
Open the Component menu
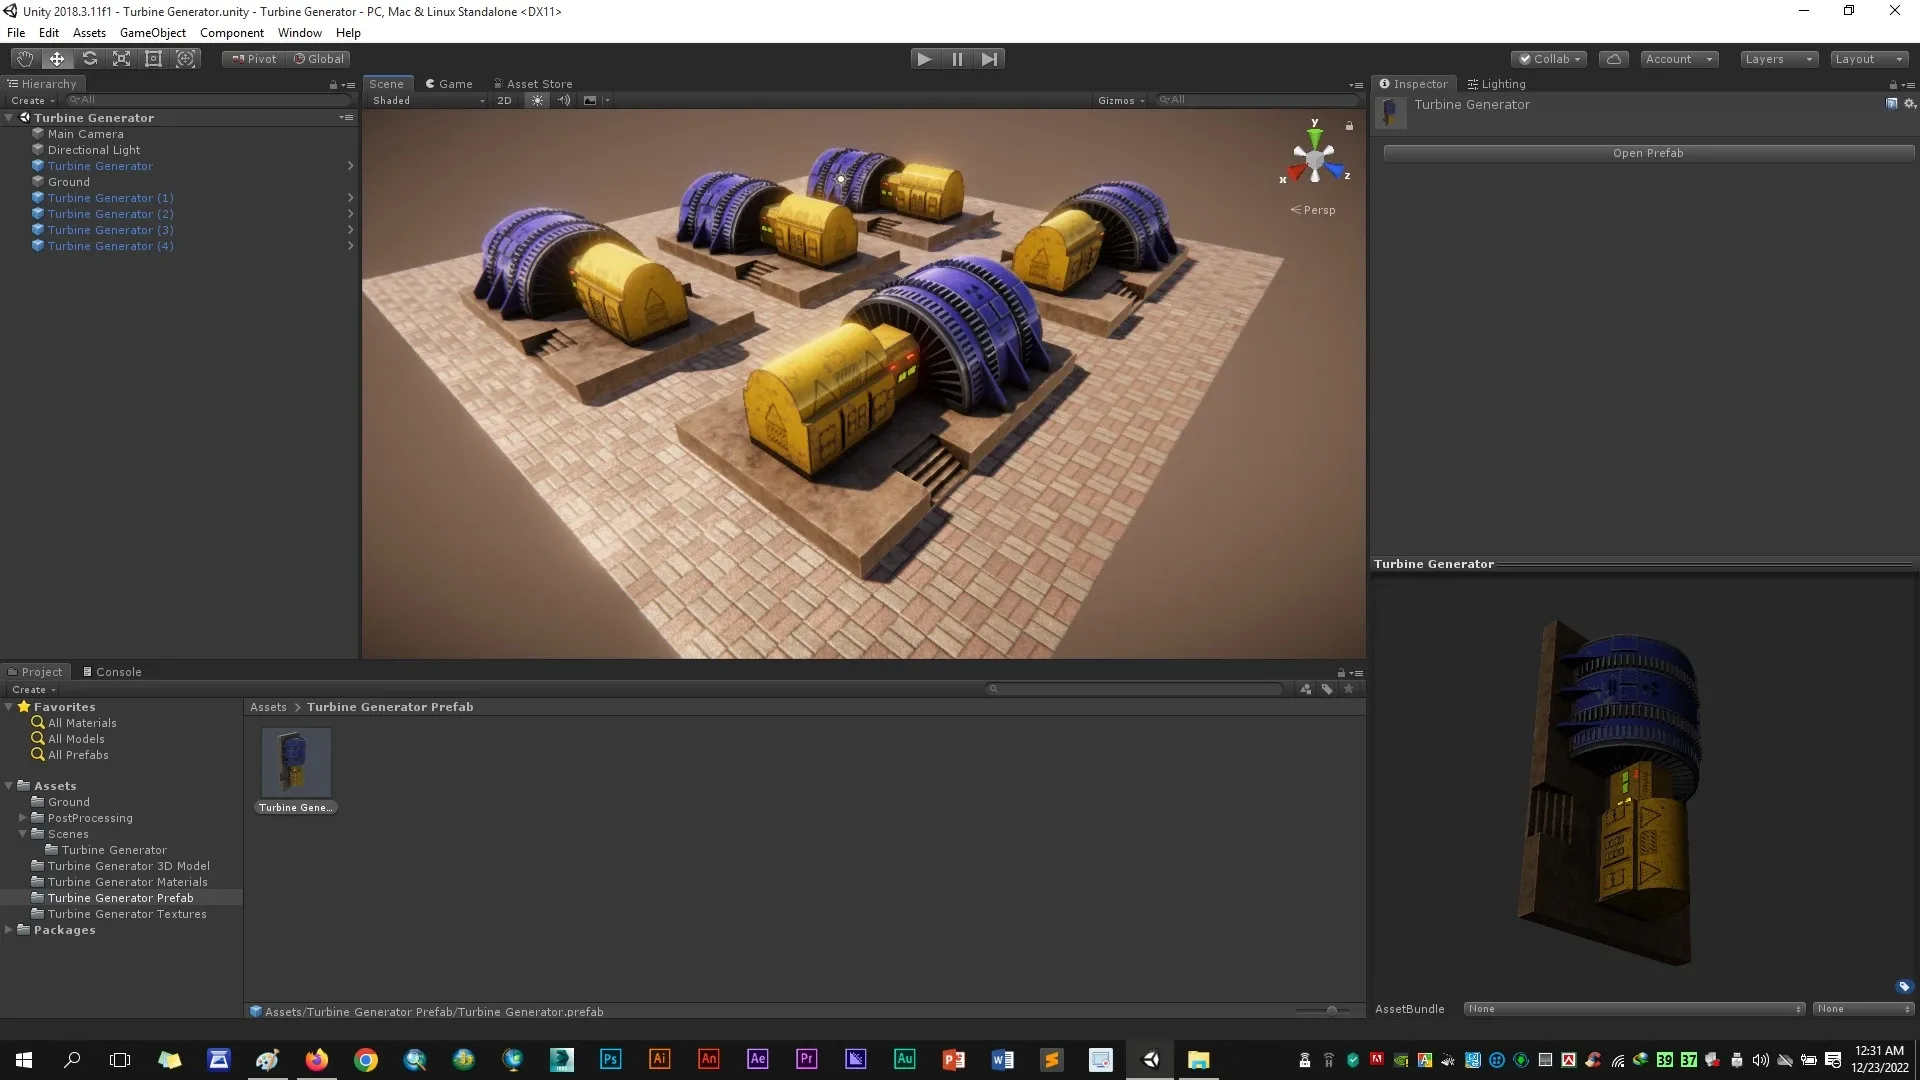pos(233,32)
